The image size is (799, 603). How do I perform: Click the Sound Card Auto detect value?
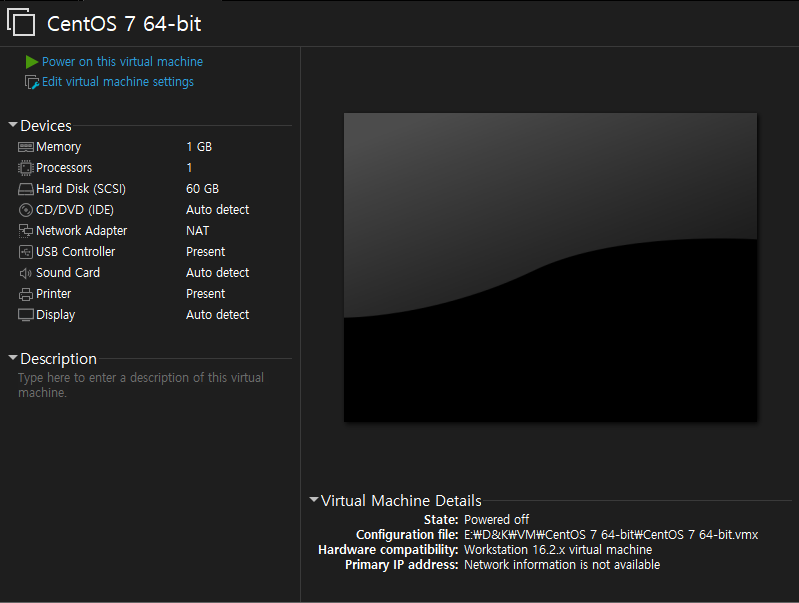218,273
